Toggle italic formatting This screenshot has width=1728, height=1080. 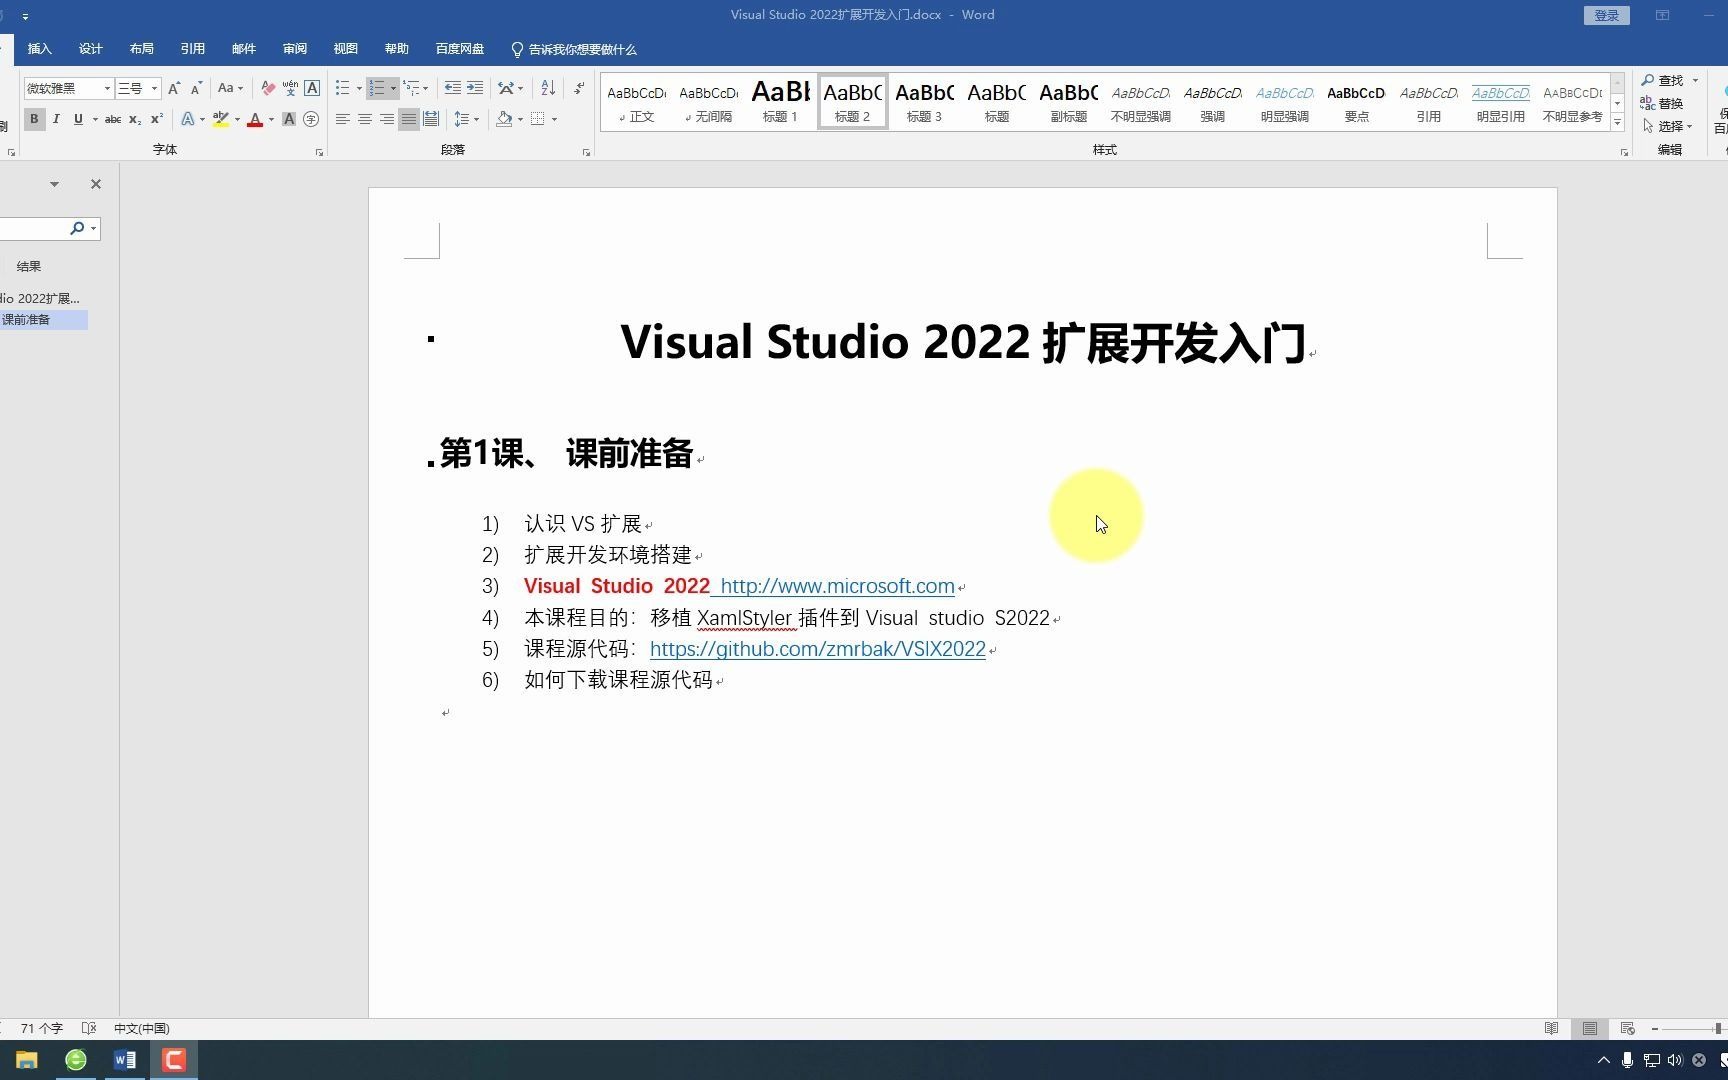tap(56, 119)
